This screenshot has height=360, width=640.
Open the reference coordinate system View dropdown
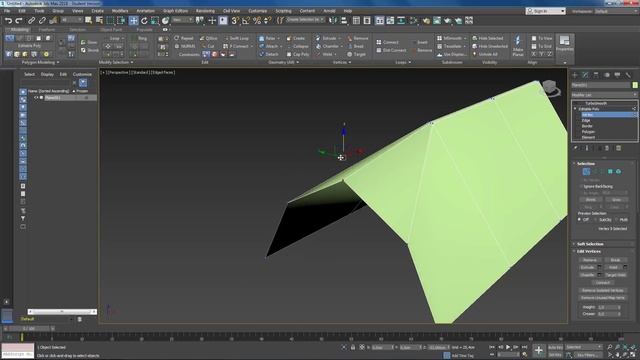point(182,20)
